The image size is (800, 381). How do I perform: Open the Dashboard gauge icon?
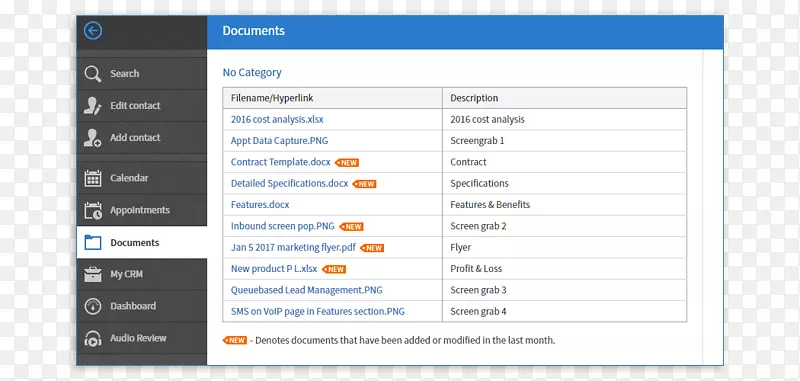point(93,306)
